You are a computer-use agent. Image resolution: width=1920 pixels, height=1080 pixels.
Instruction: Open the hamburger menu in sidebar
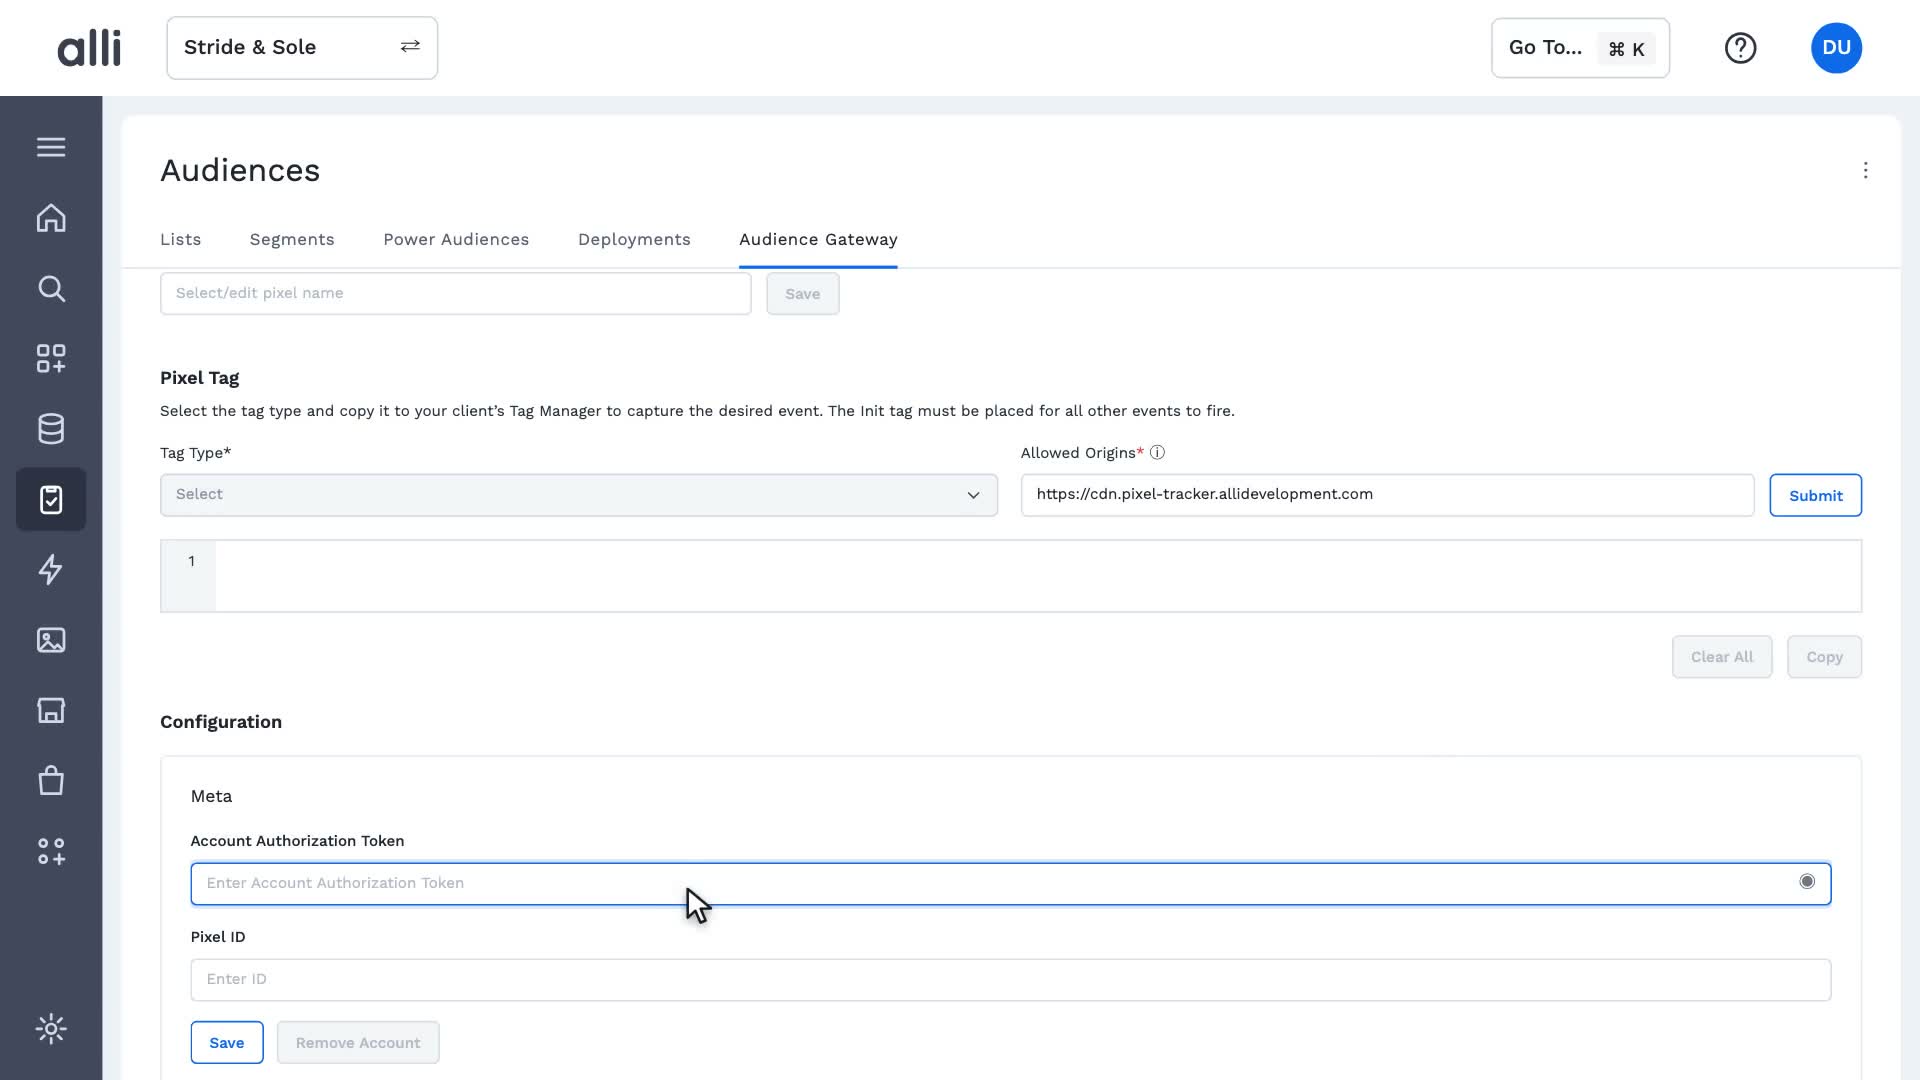point(51,147)
